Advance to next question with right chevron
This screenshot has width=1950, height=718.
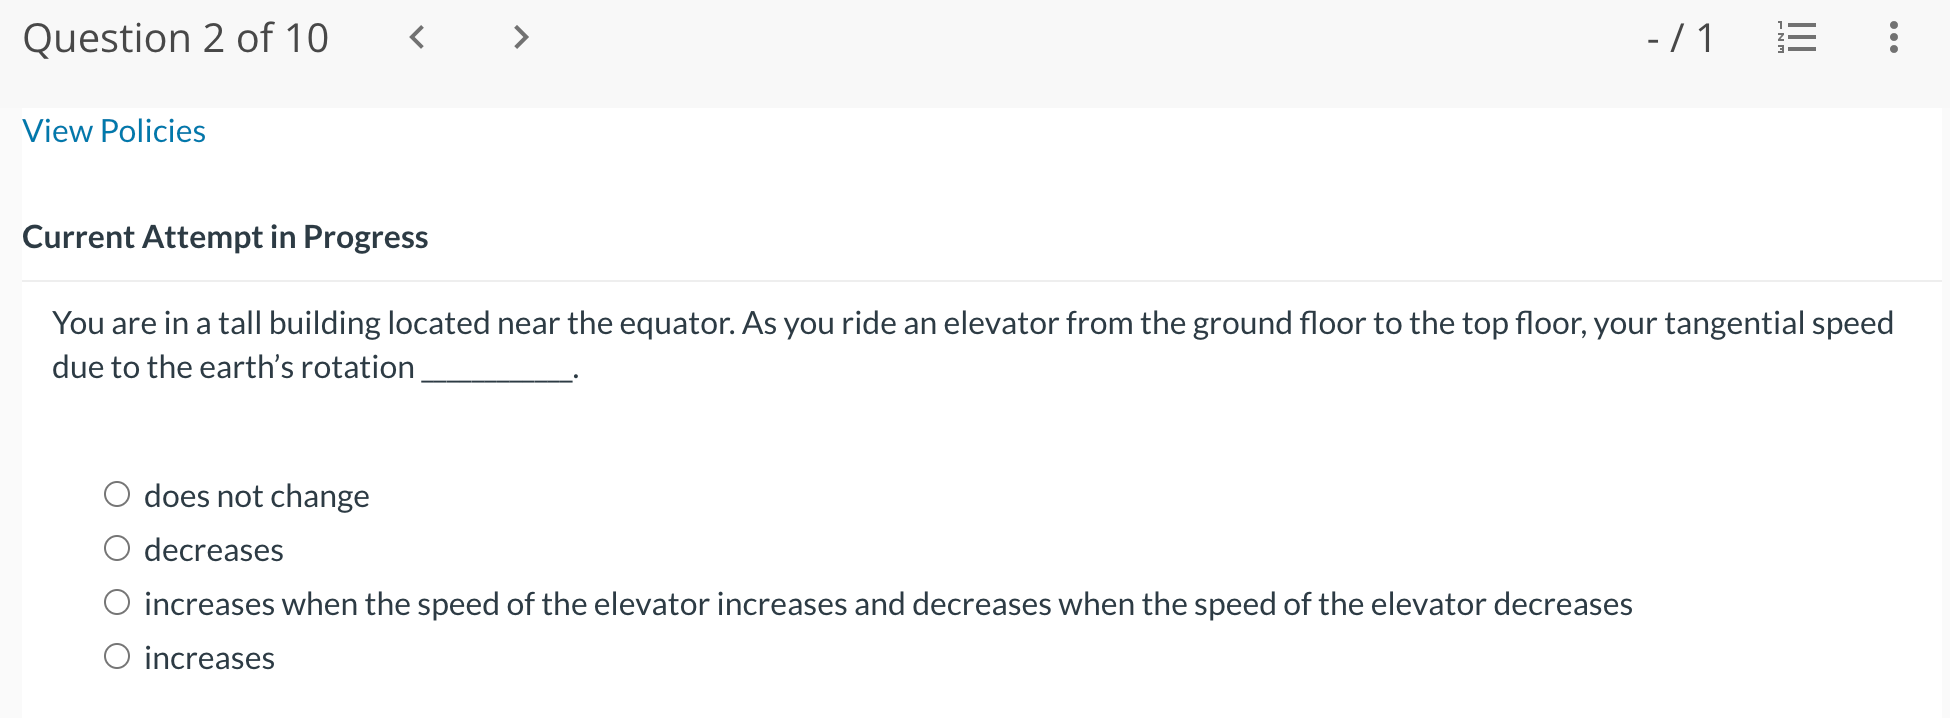(521, 38)
